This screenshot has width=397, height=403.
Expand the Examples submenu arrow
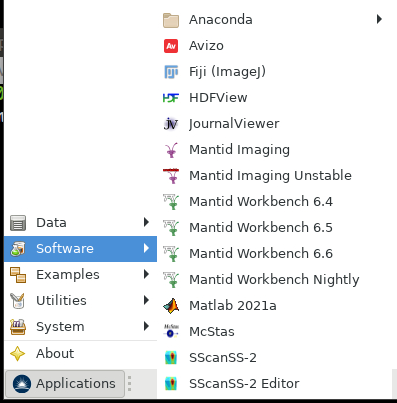coord(146,274)
